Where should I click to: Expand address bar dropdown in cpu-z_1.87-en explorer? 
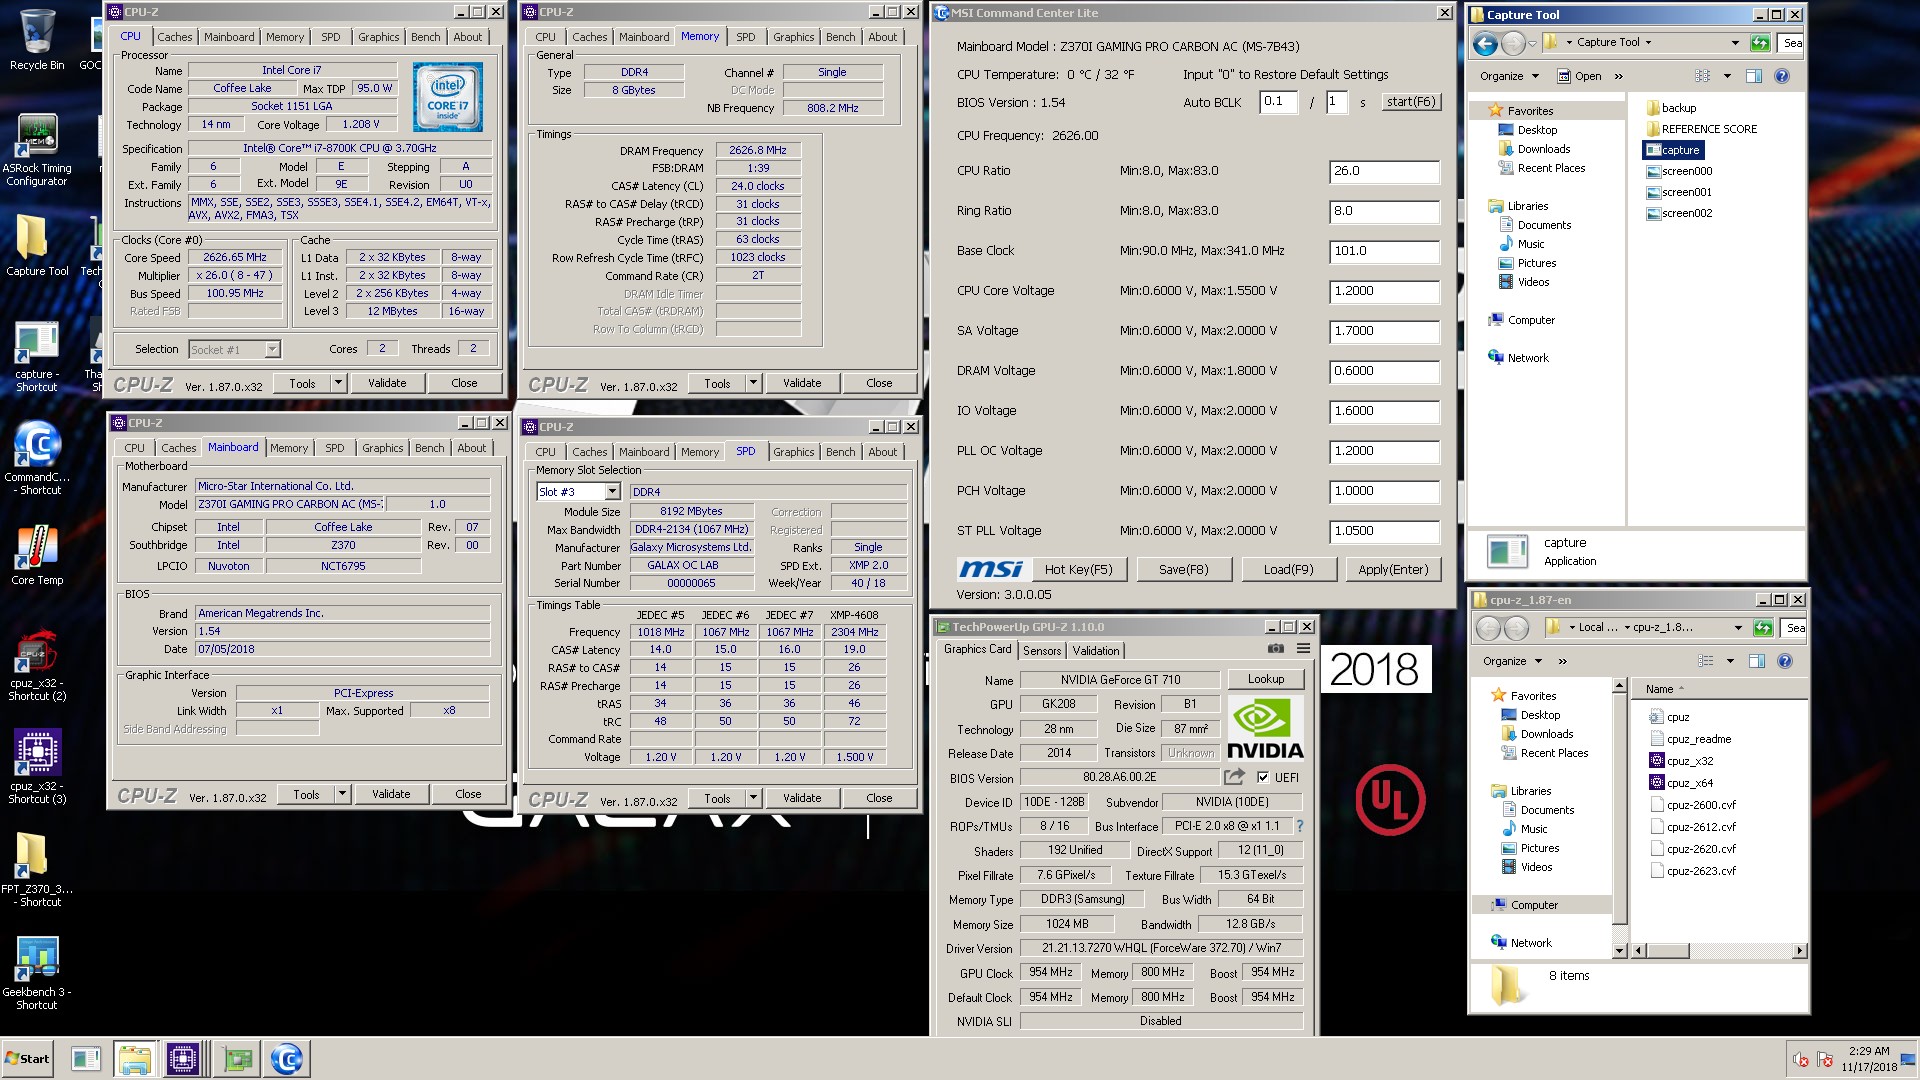[x=1738, y=628]
